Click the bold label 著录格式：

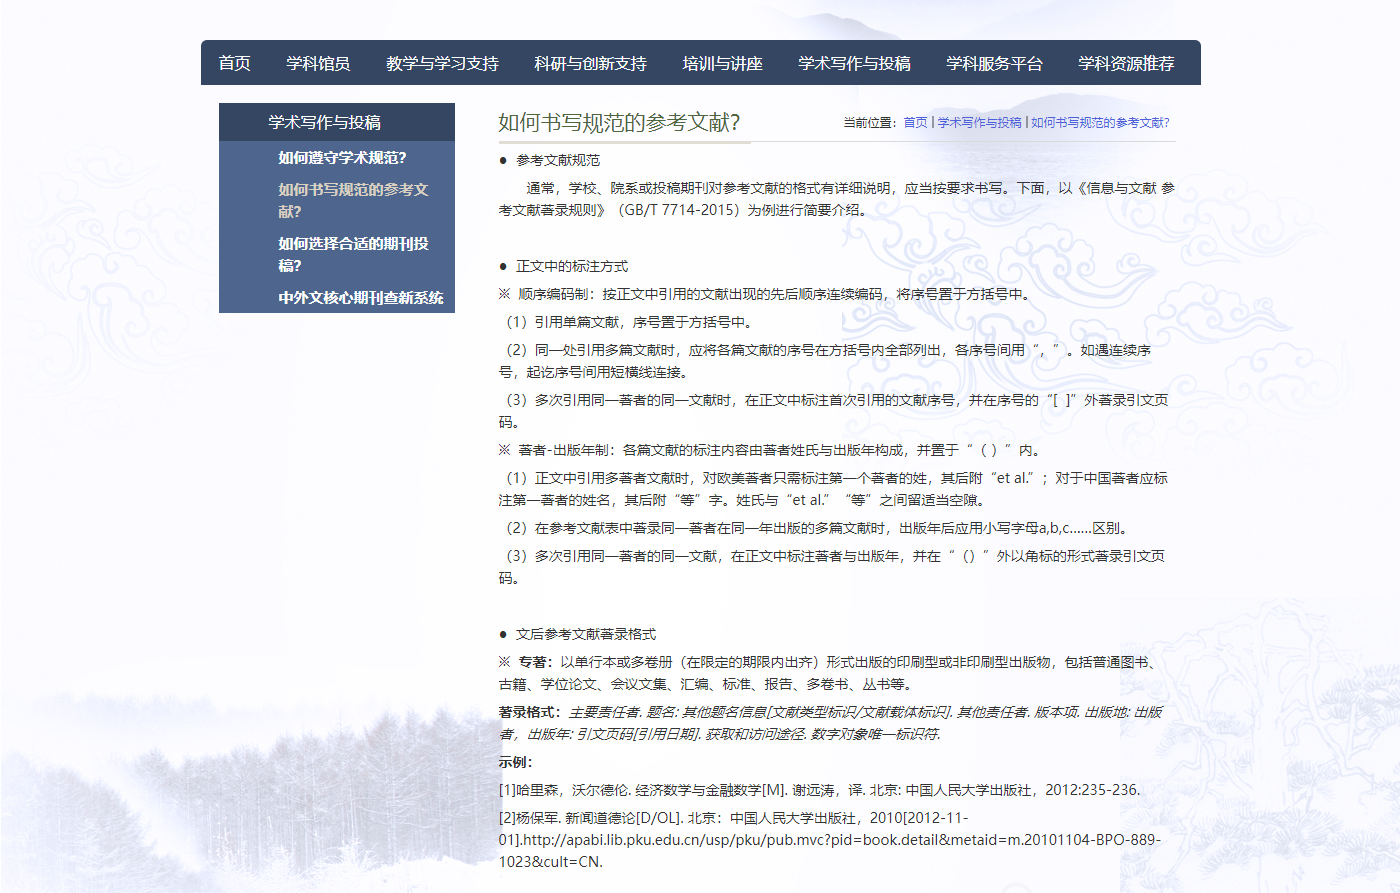coord(530,712)
